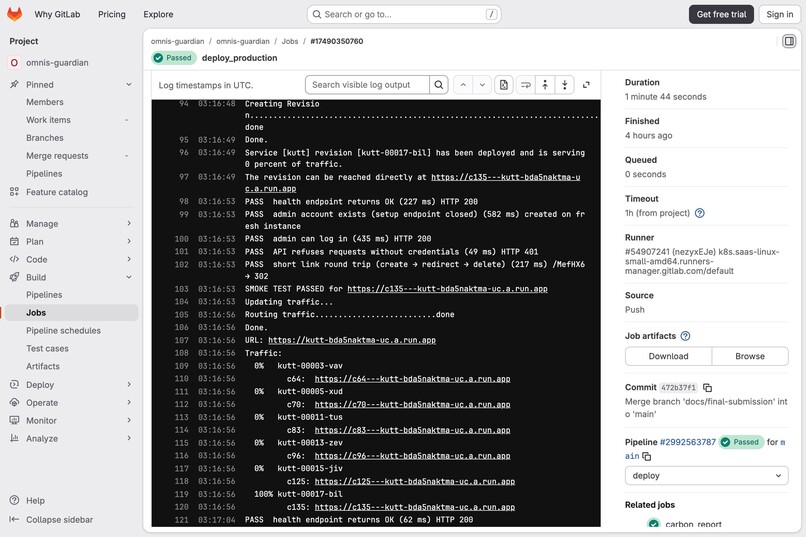Expand the Operate section chevron
Screen dimensions: 806x537
129,402
